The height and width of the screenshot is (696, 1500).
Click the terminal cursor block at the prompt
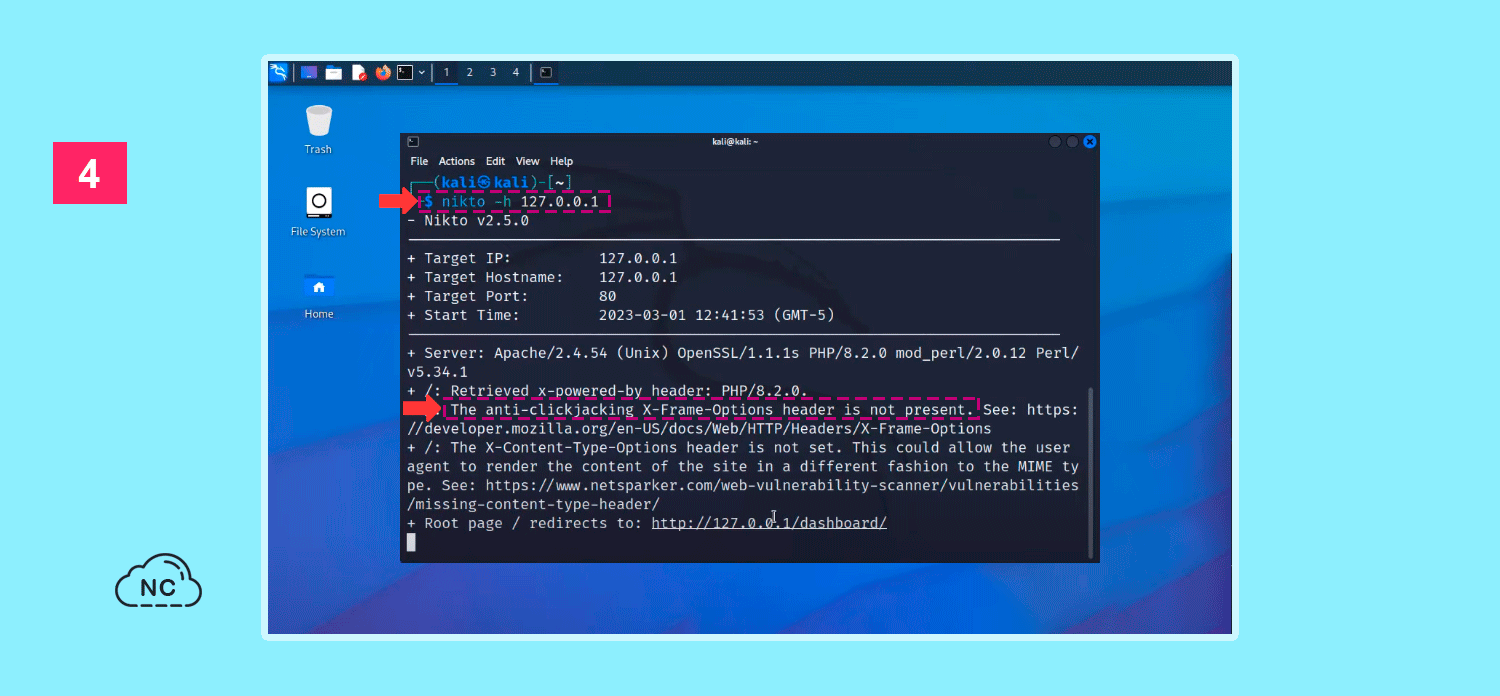point(411,542)
